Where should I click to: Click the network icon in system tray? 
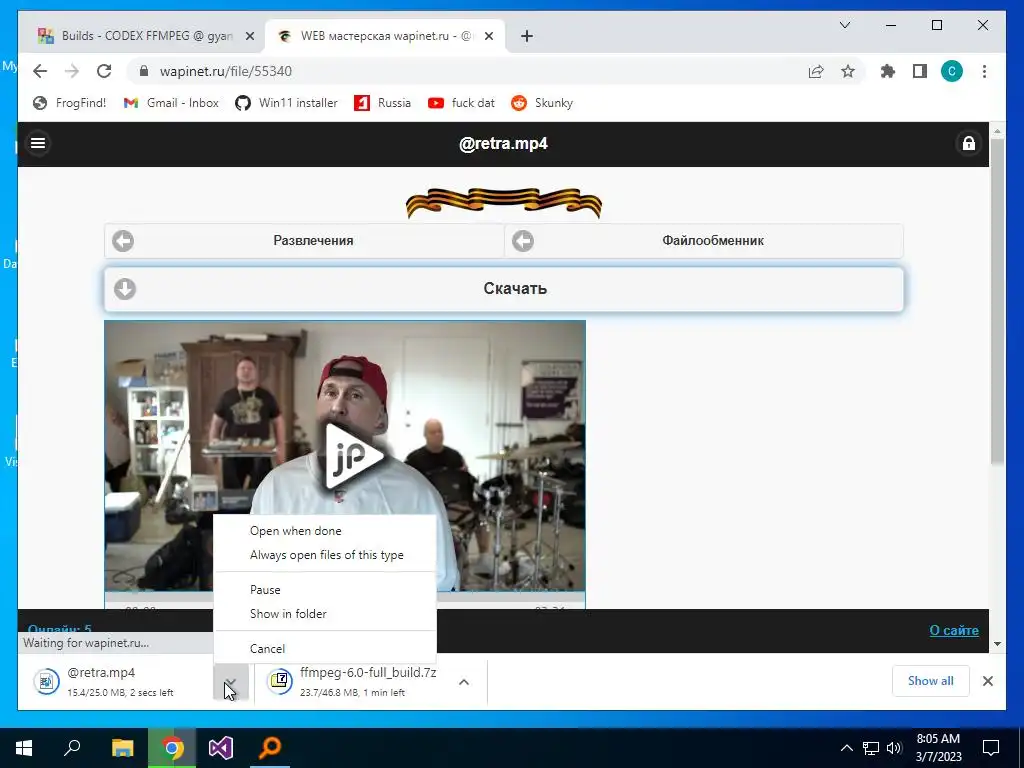(871, 748)
